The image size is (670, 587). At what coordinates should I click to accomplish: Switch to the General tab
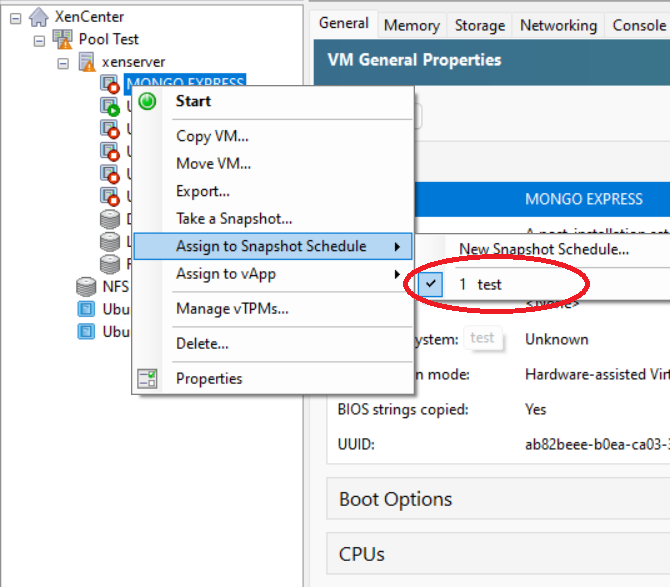[x=344, y=23]
